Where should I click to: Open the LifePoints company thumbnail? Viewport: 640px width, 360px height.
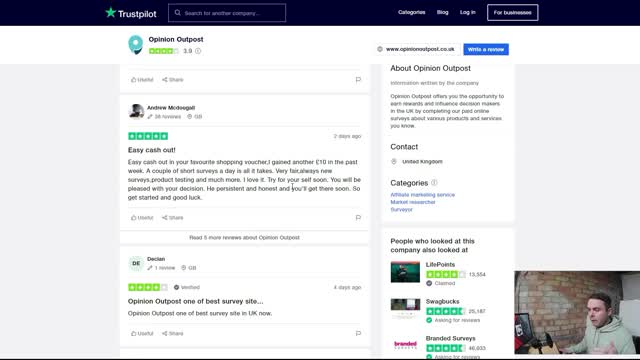[x=405, y=272]
